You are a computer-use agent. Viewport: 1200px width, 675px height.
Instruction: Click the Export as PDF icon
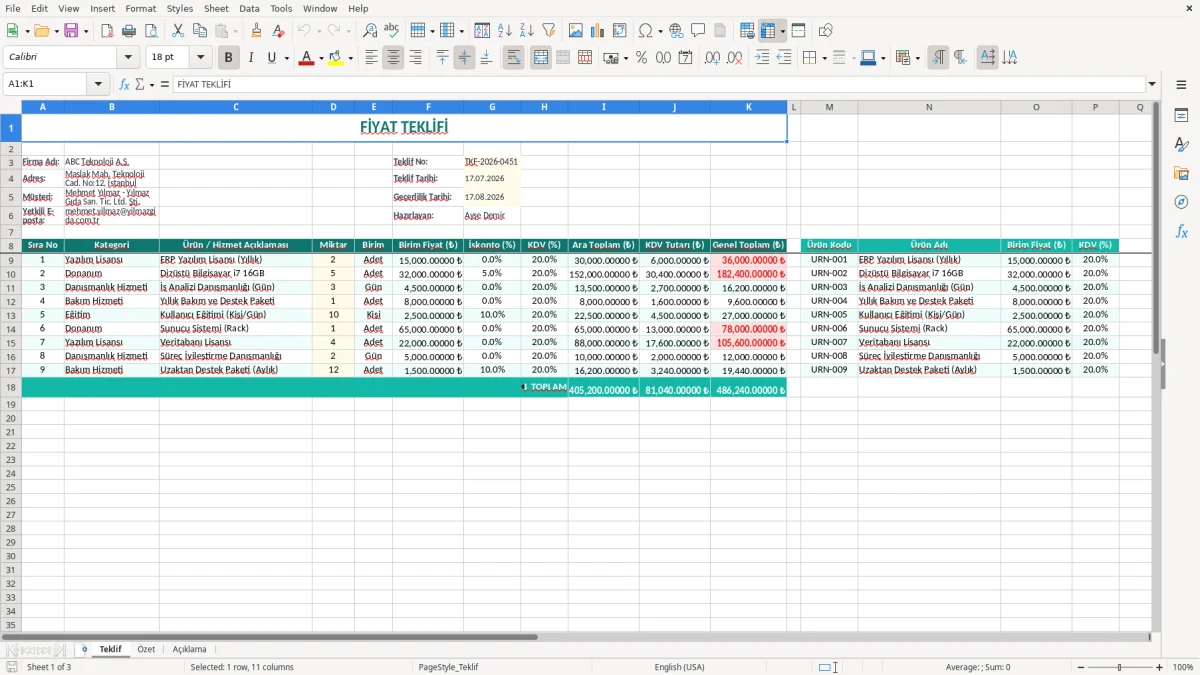(x=107, y=31)
